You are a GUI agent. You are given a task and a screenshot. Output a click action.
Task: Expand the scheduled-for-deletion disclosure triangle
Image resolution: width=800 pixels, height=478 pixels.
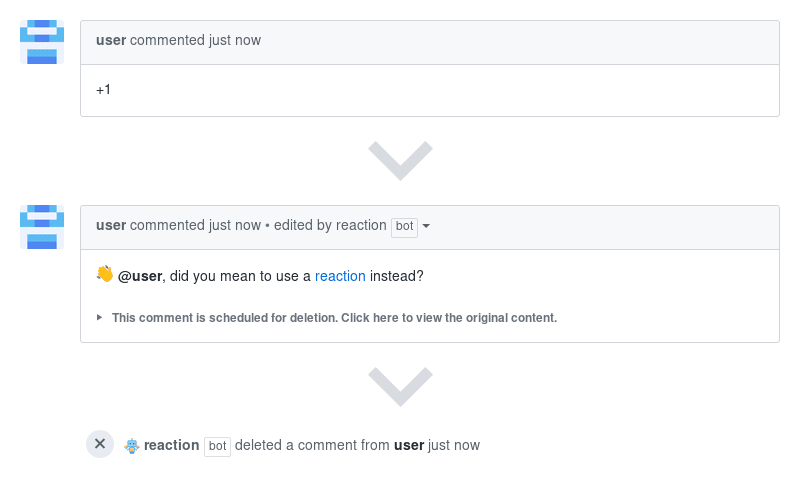pos(99,317)
